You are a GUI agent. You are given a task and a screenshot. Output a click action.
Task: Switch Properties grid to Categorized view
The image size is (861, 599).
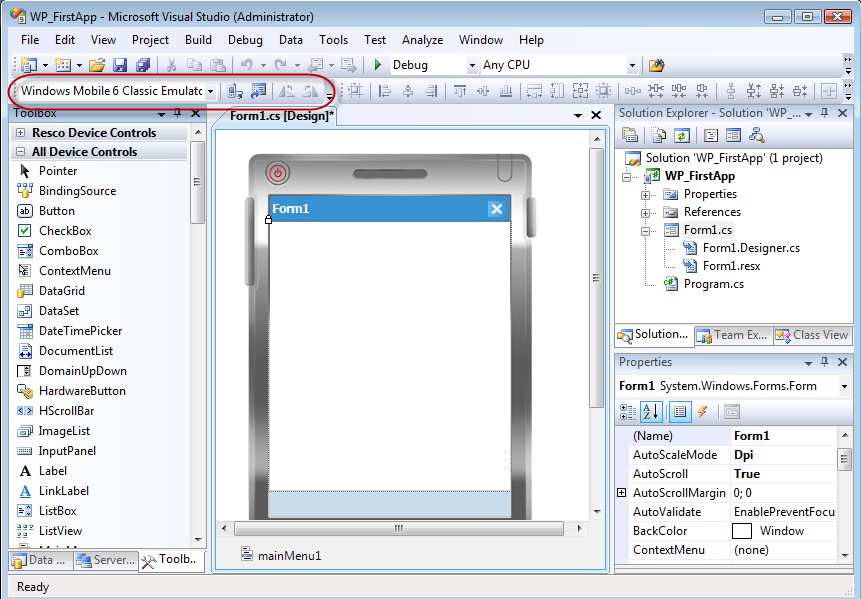tap(628, 411)
